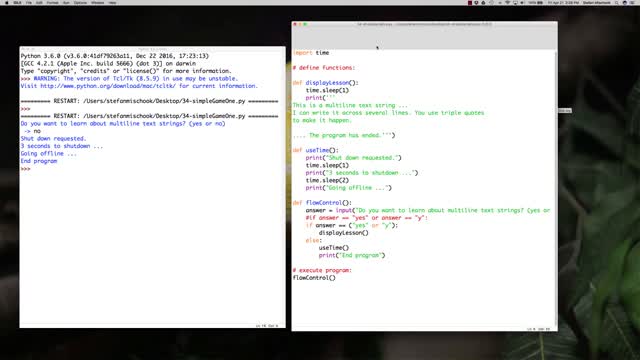Click 'Shut down requested.' output in shell

[x=53, y=138]
